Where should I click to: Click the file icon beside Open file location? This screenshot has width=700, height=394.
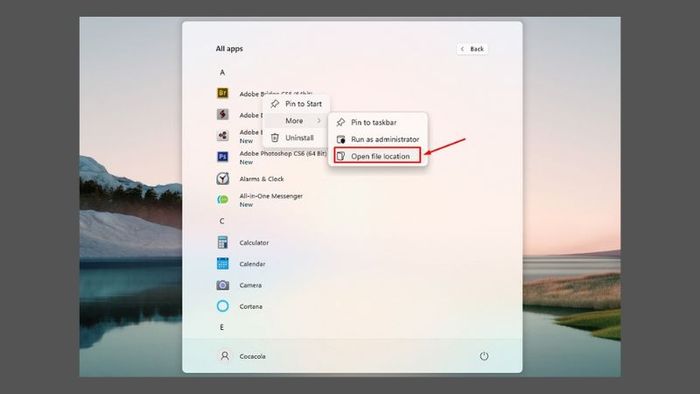[341, 156]
